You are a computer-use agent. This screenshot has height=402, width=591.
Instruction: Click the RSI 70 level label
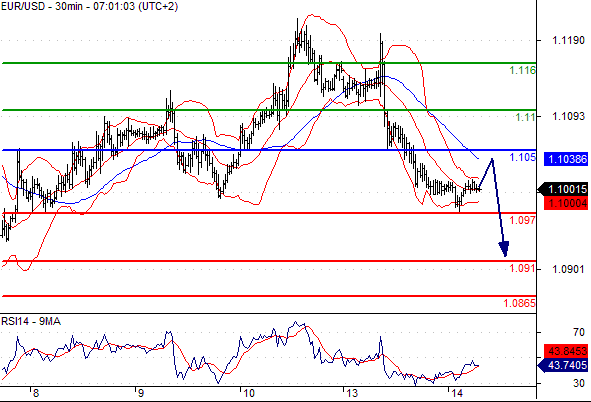pos(579,332)
